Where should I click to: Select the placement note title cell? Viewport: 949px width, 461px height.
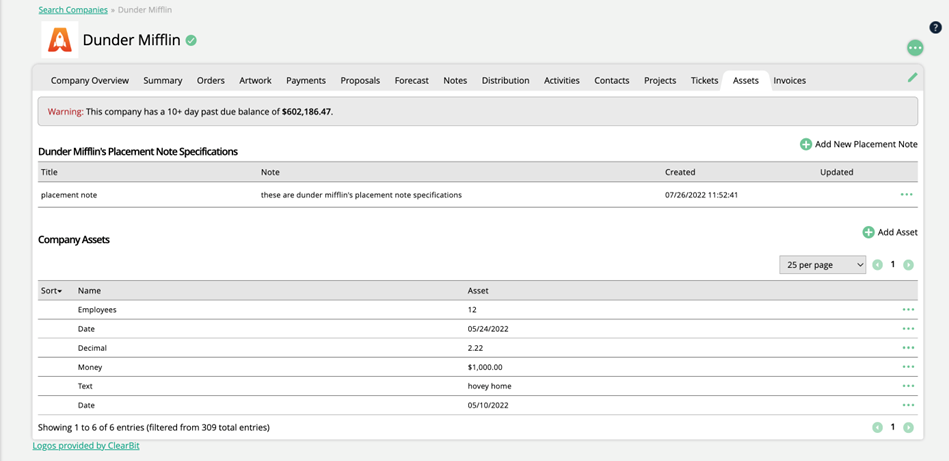click(69, 195)
